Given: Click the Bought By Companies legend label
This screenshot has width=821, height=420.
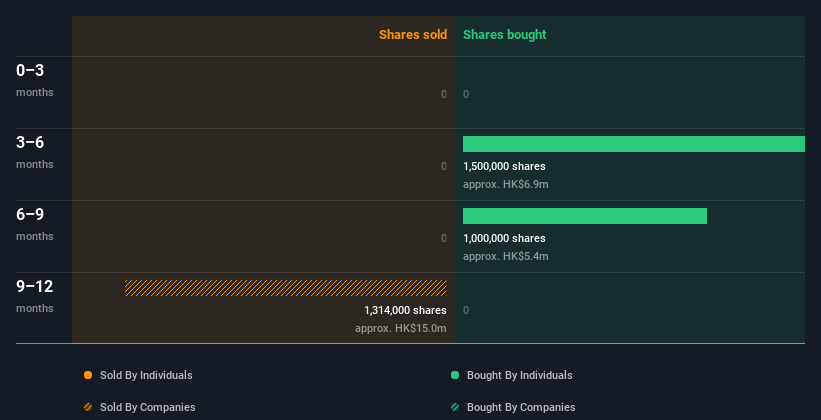Looking at the screenshot, I should click(x=521, y=407).
